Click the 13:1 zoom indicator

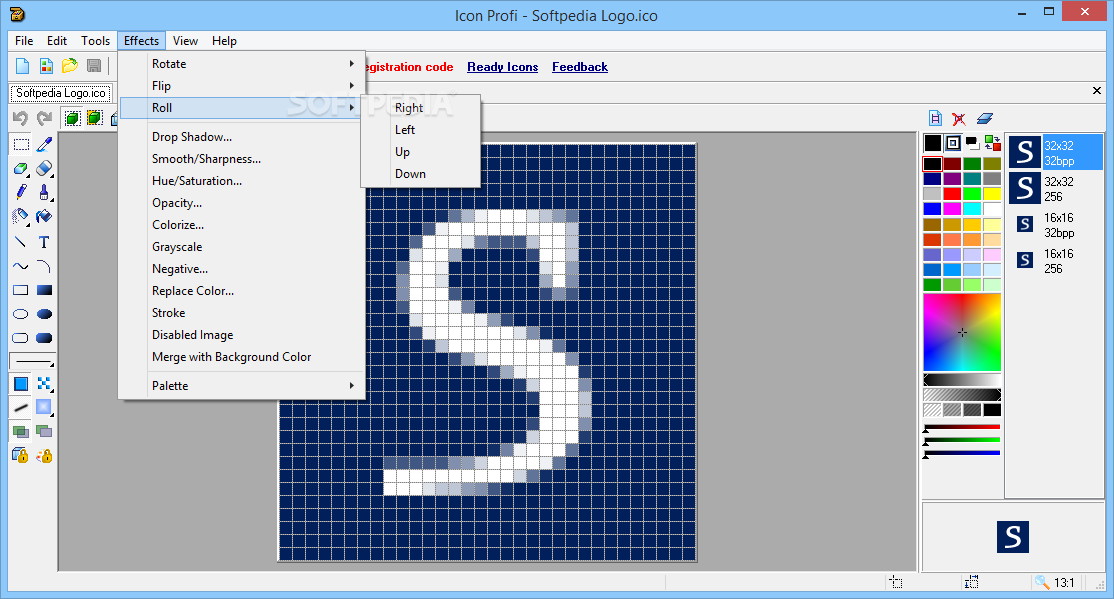coord(1055,583)
